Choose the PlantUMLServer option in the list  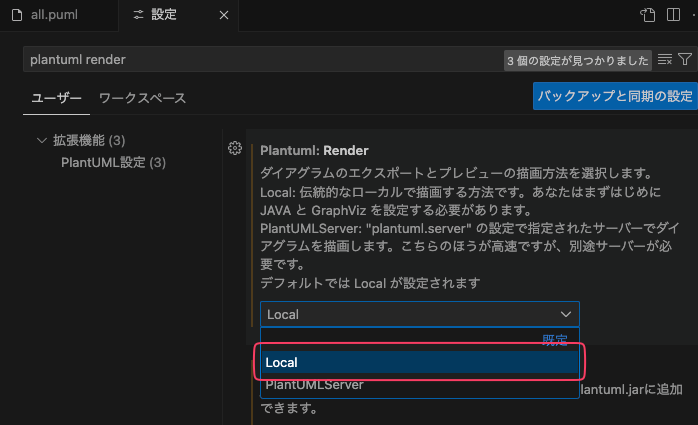419,385
